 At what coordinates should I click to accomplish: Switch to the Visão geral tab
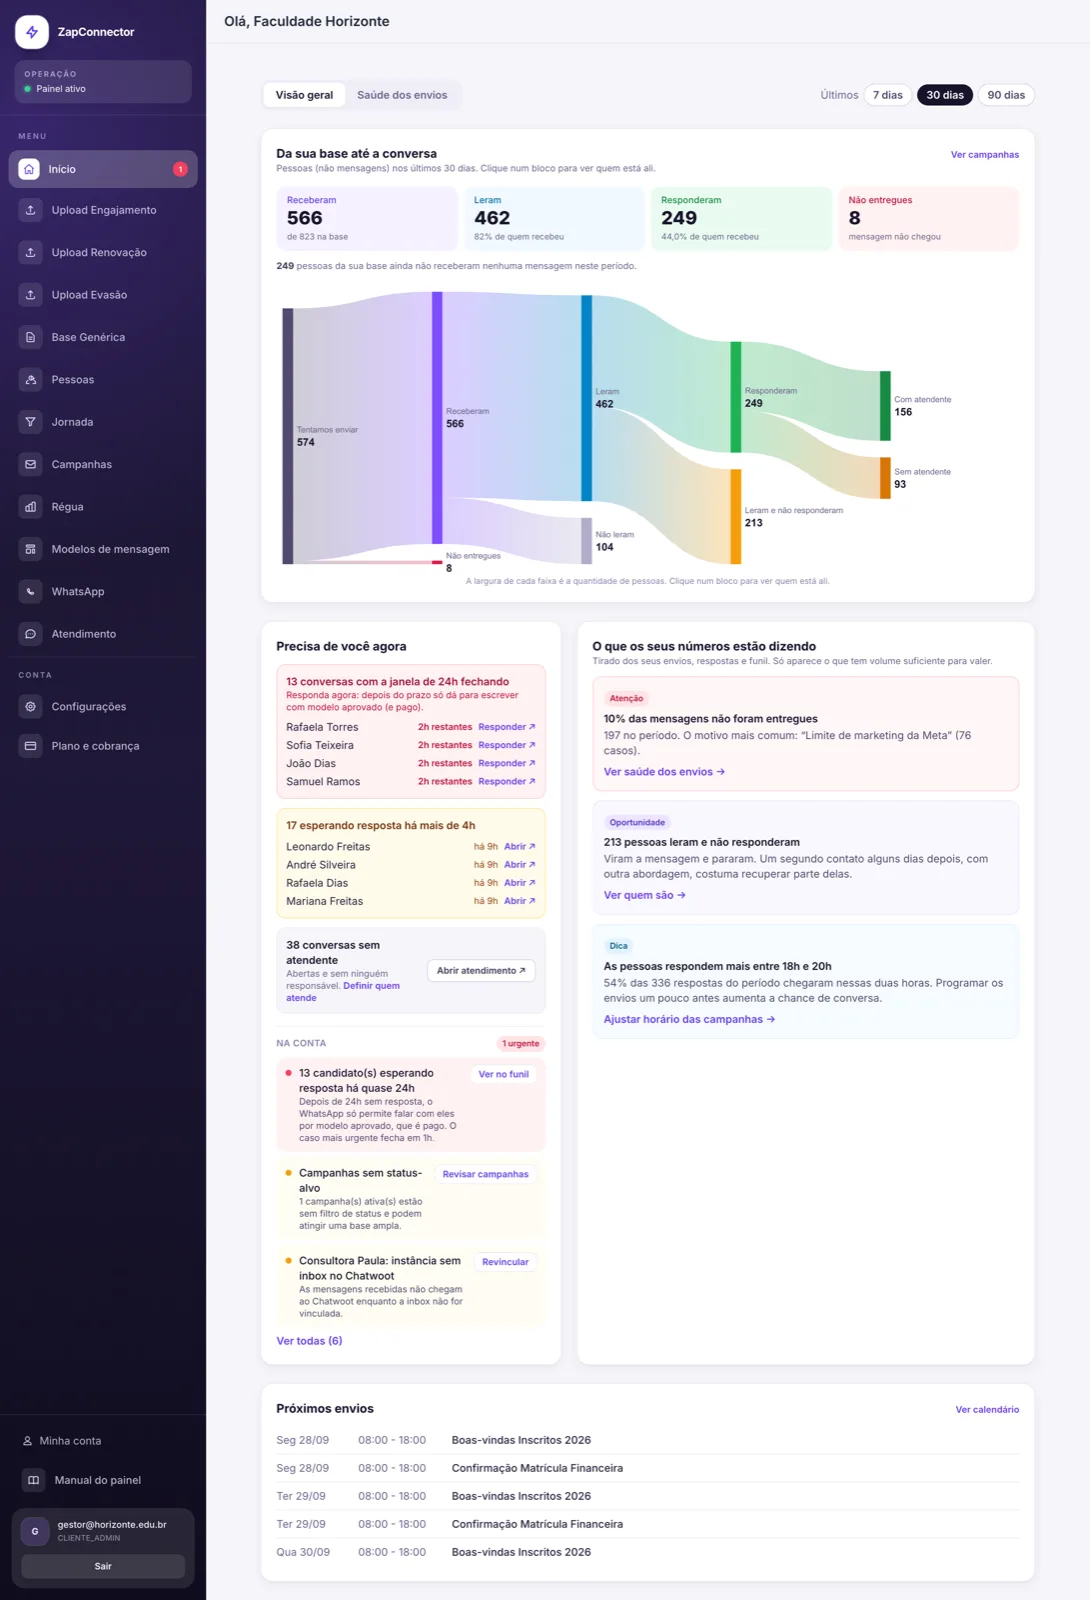[304, 95]
